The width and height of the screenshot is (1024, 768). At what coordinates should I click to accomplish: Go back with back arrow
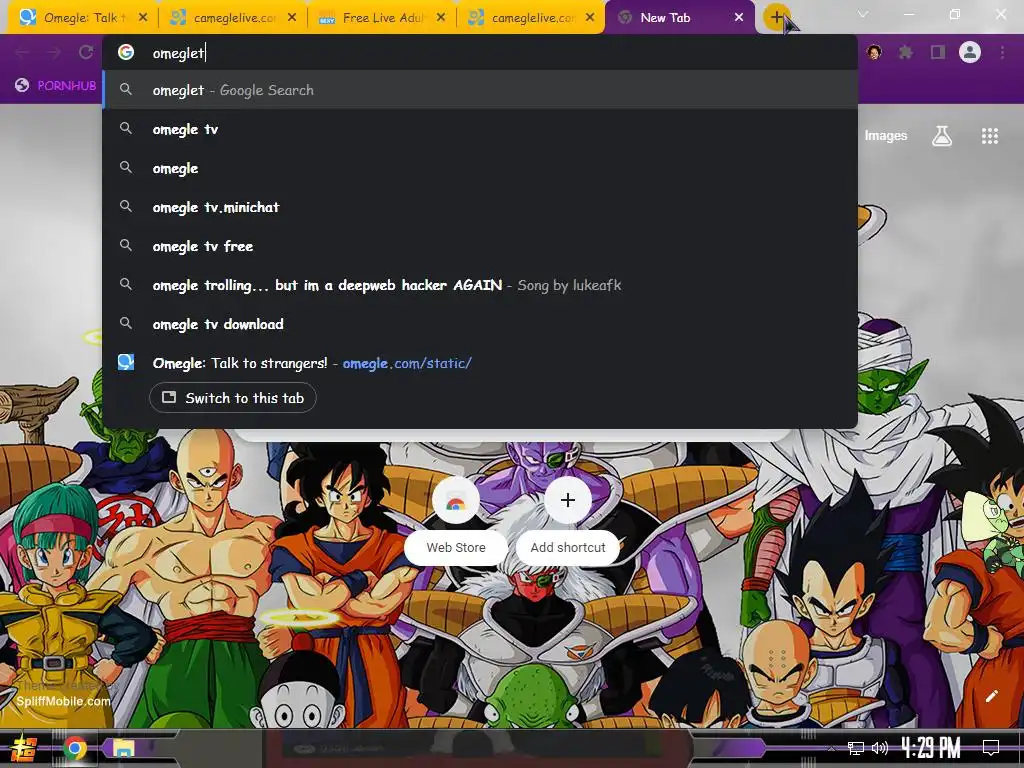22,52
